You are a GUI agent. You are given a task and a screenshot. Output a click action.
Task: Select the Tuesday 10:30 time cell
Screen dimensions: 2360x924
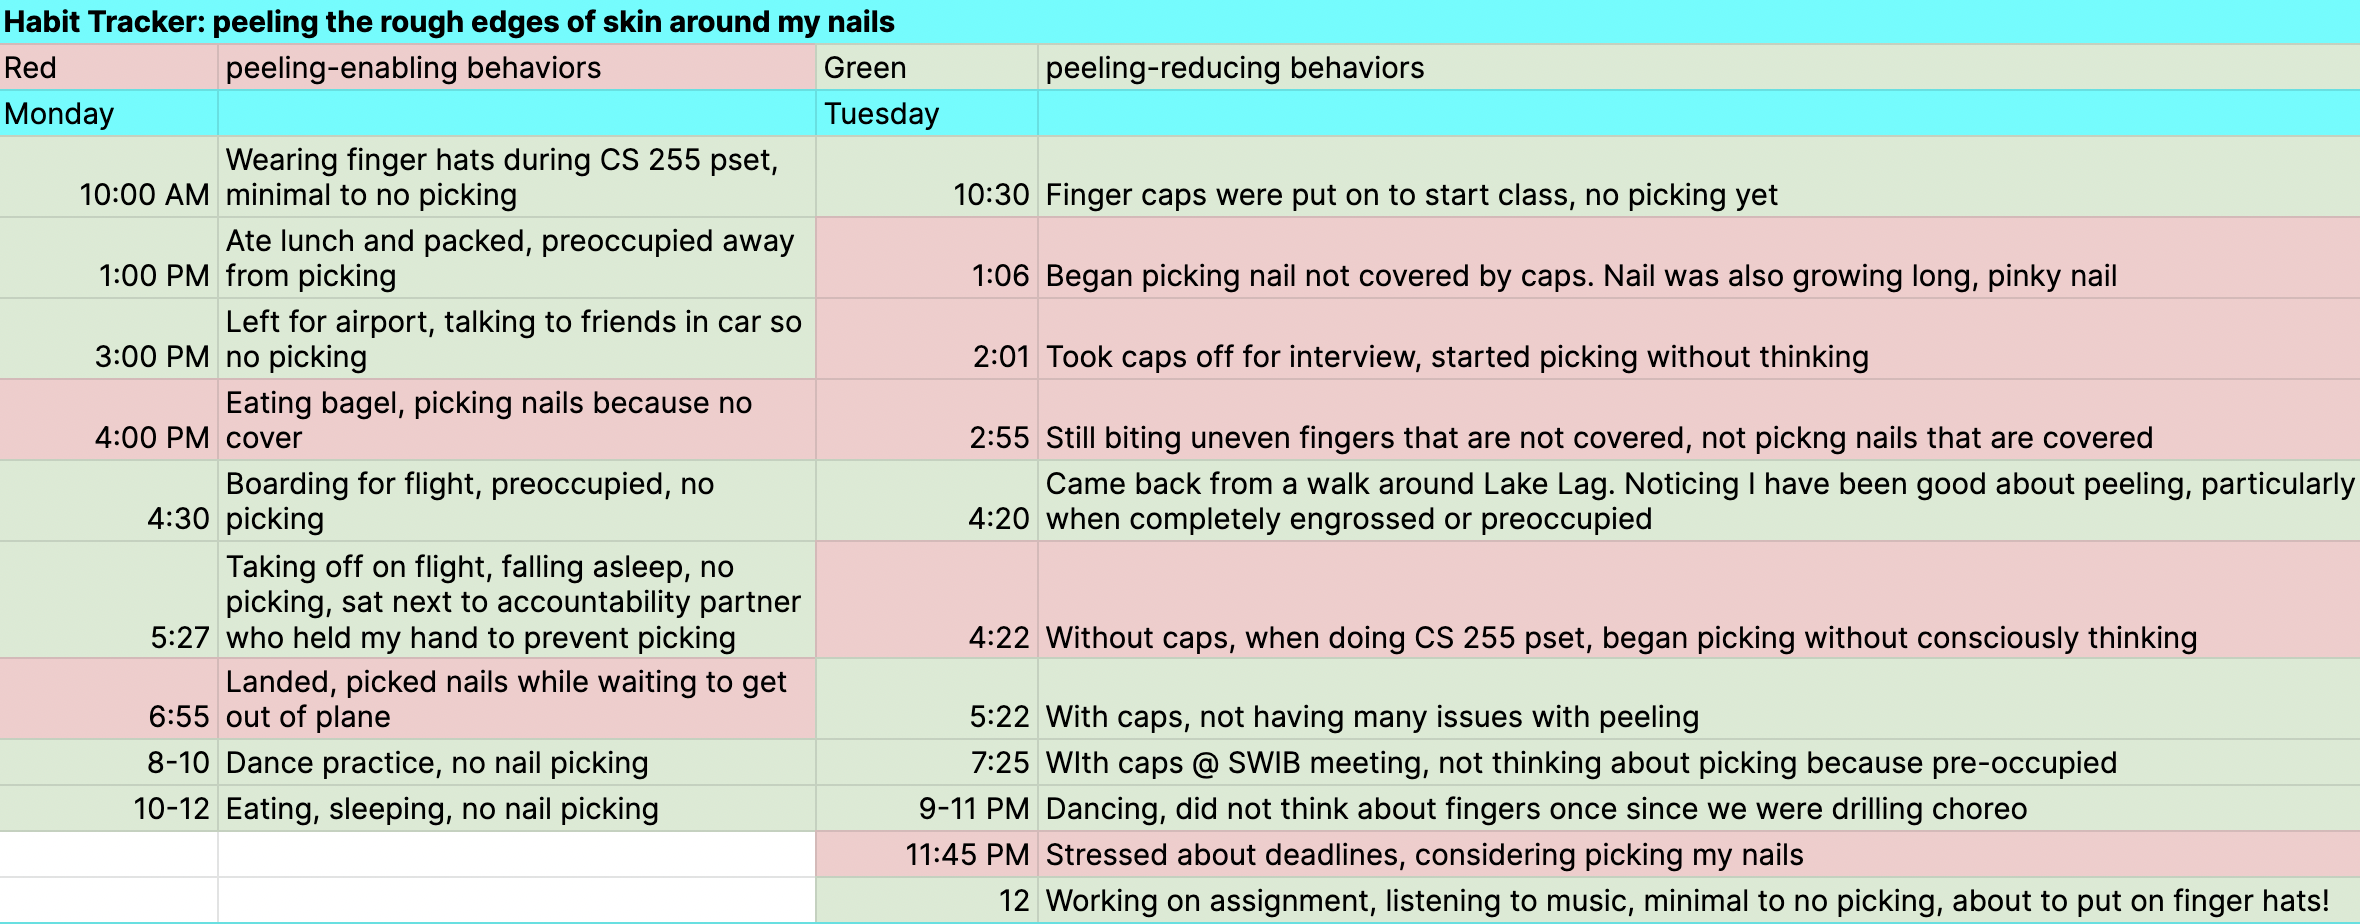click(x=927, y=177)
